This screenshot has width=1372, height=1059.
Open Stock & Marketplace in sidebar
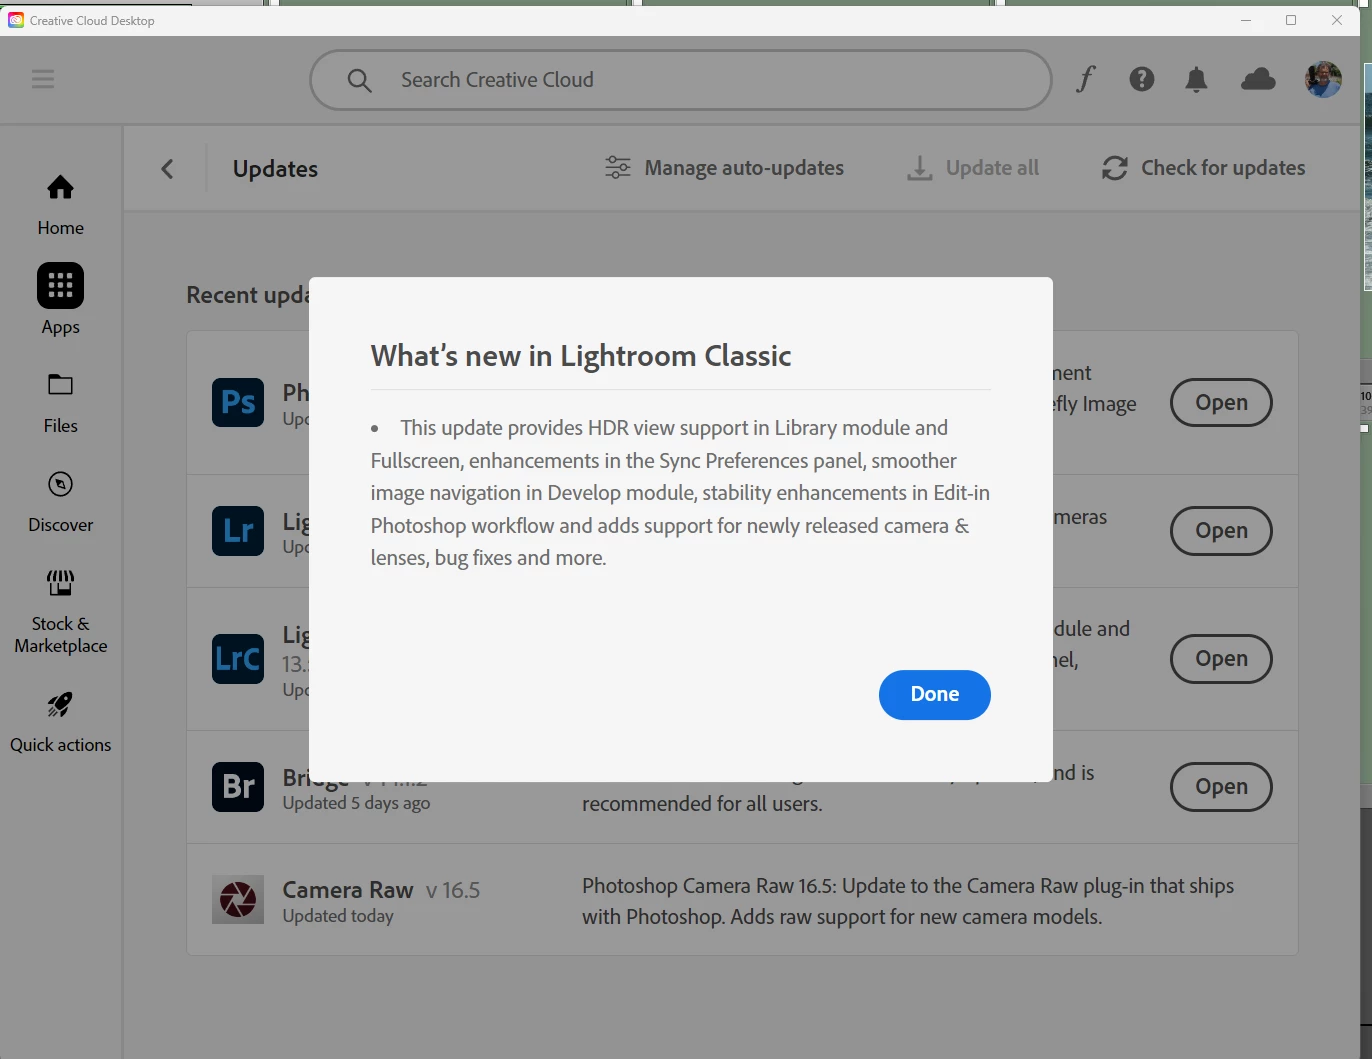coord(61,612)
